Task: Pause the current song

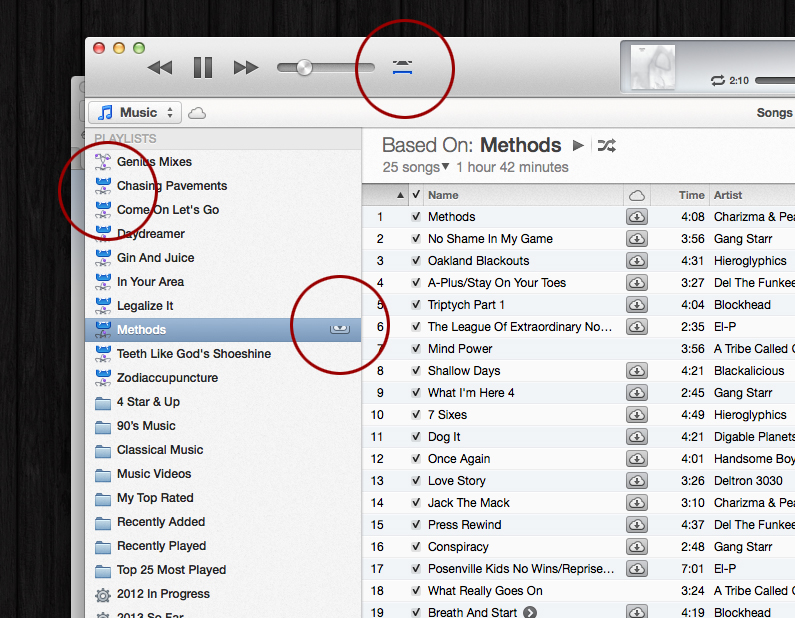Action: (x=203, y=67)
